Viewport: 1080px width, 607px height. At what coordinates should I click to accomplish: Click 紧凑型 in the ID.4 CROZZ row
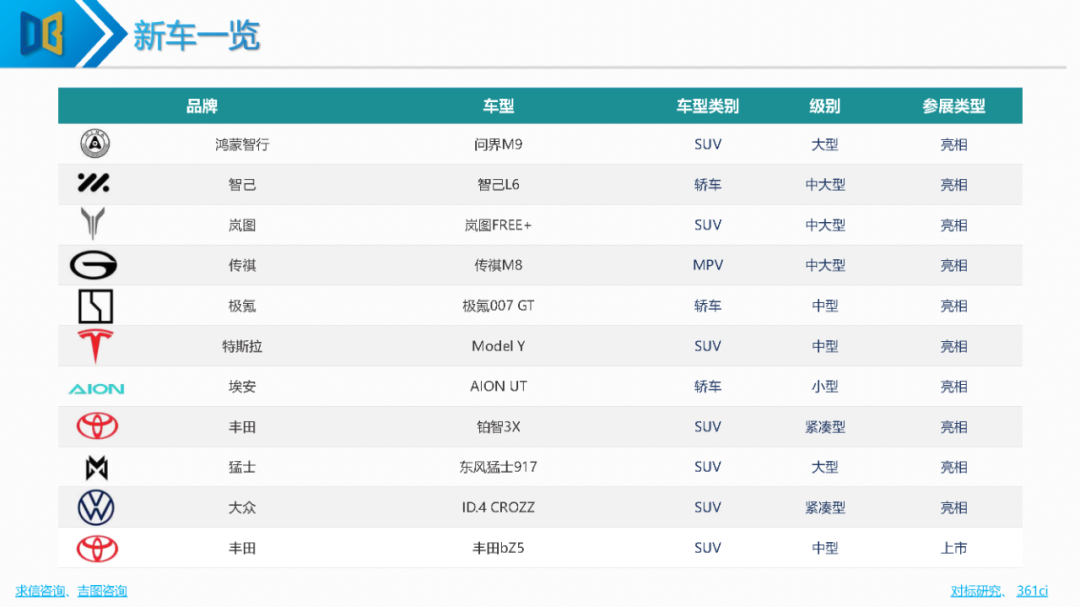click(824, 508)
